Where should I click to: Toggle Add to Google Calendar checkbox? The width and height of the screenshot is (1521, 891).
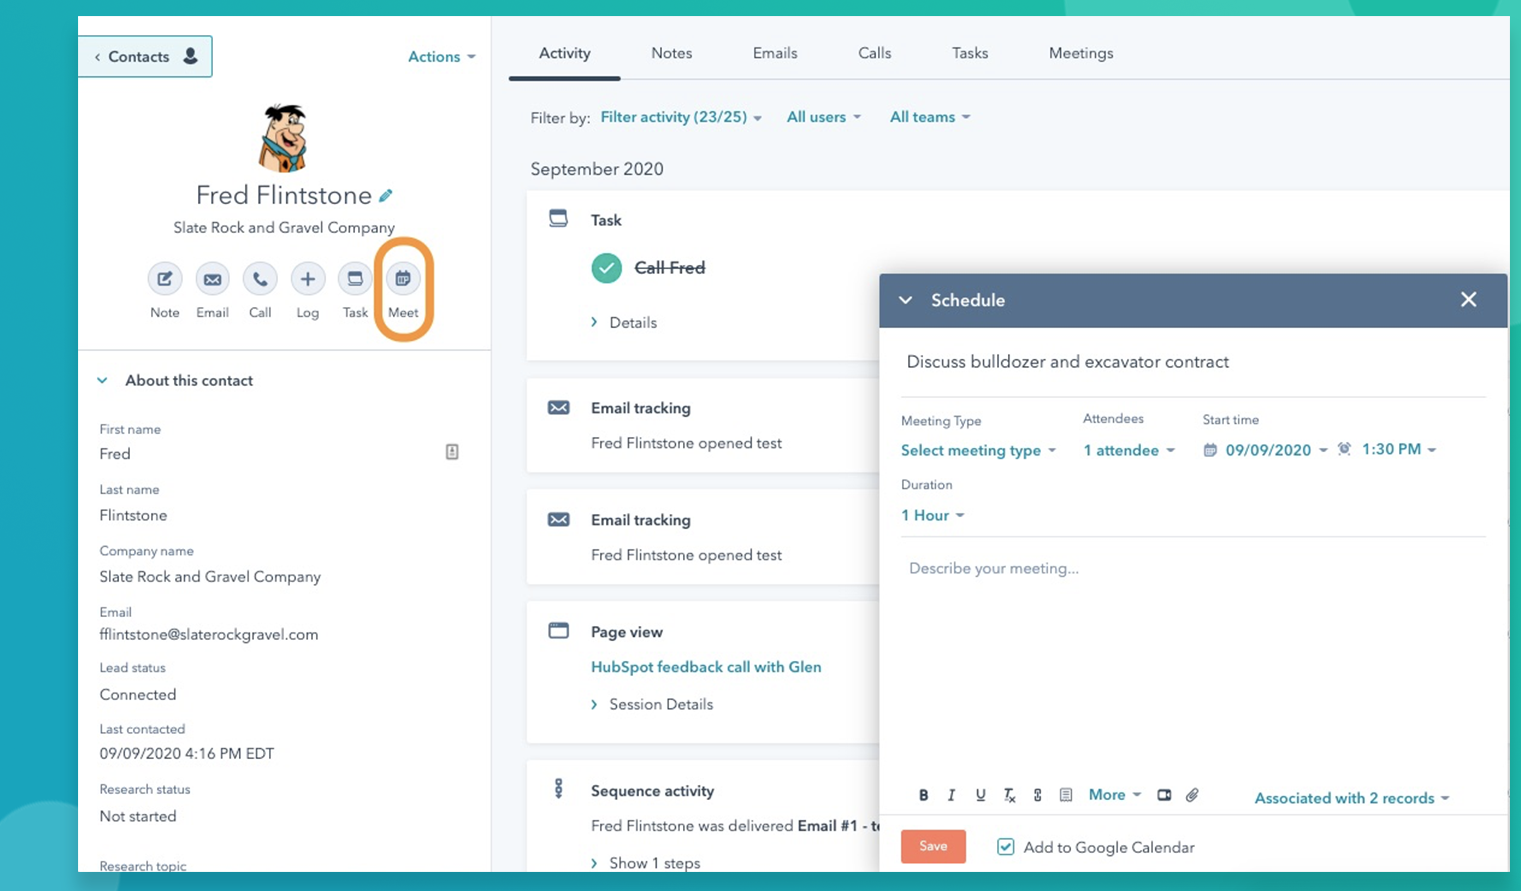click(x=1006, y=847)
